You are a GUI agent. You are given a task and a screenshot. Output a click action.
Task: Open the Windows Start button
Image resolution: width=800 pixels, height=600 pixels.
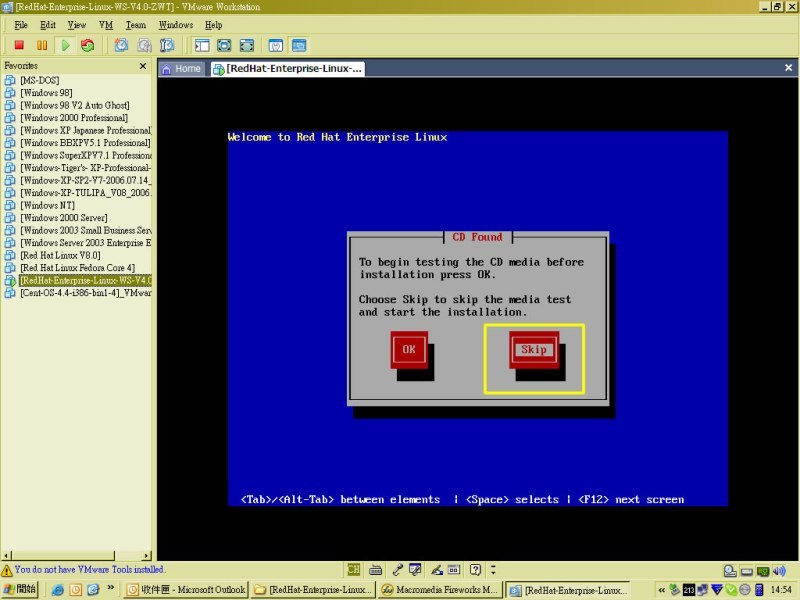pos(19,590)
